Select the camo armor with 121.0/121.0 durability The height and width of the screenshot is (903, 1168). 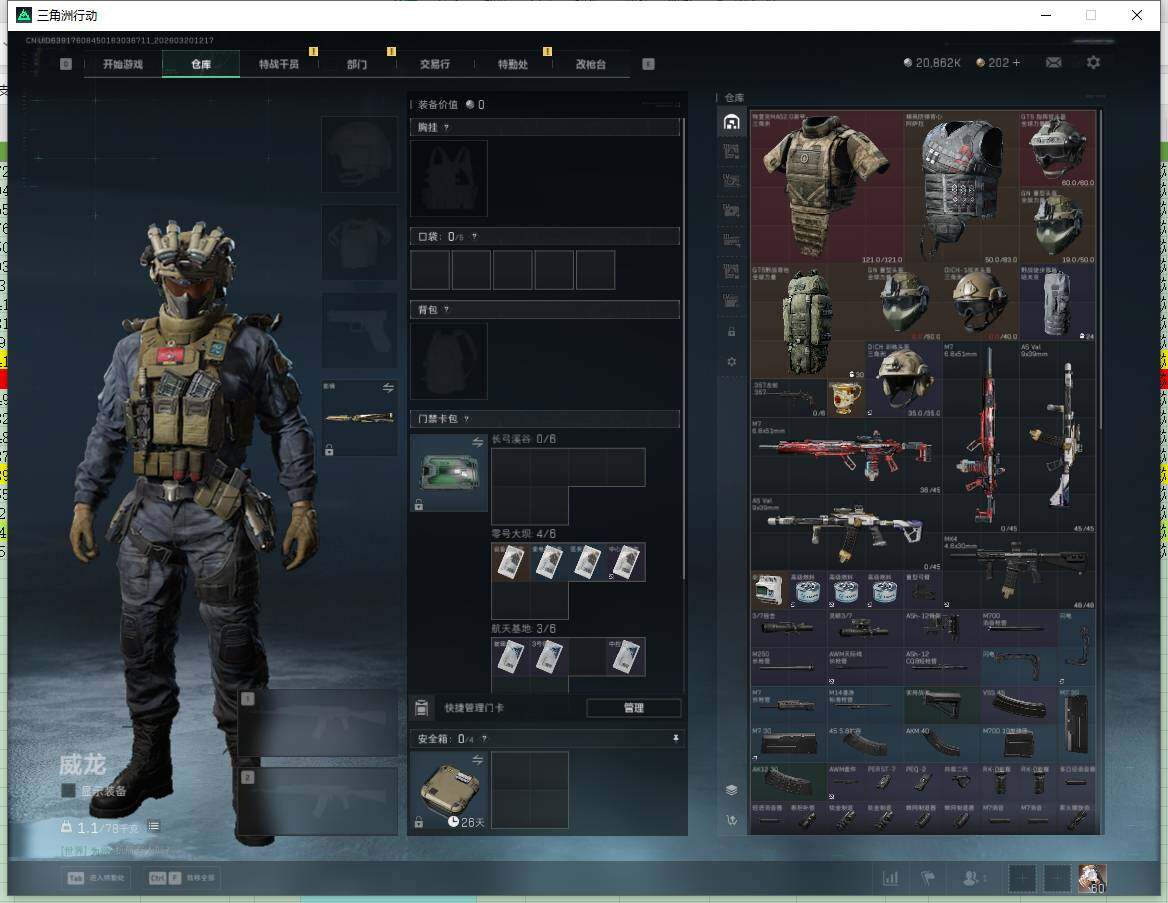827,187
